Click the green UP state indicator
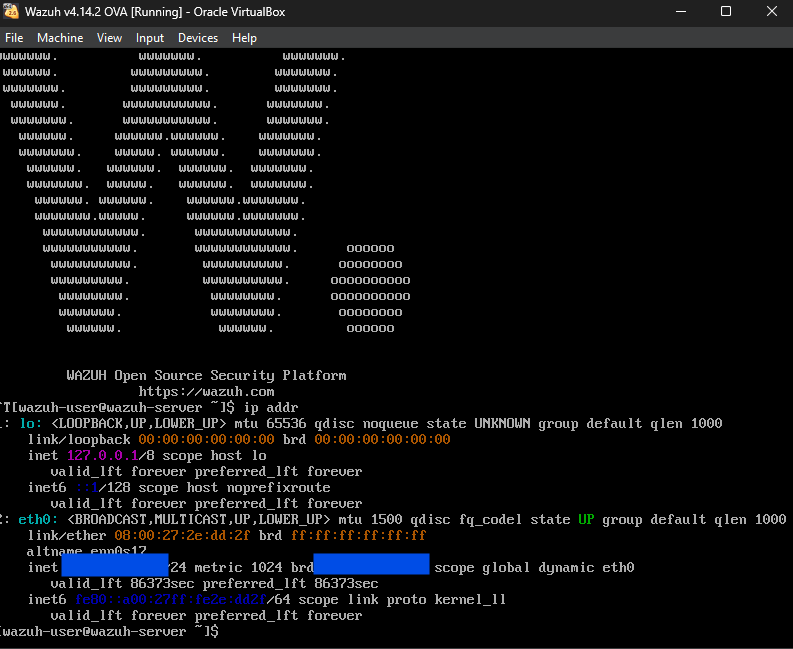 (x=586, y=520)
